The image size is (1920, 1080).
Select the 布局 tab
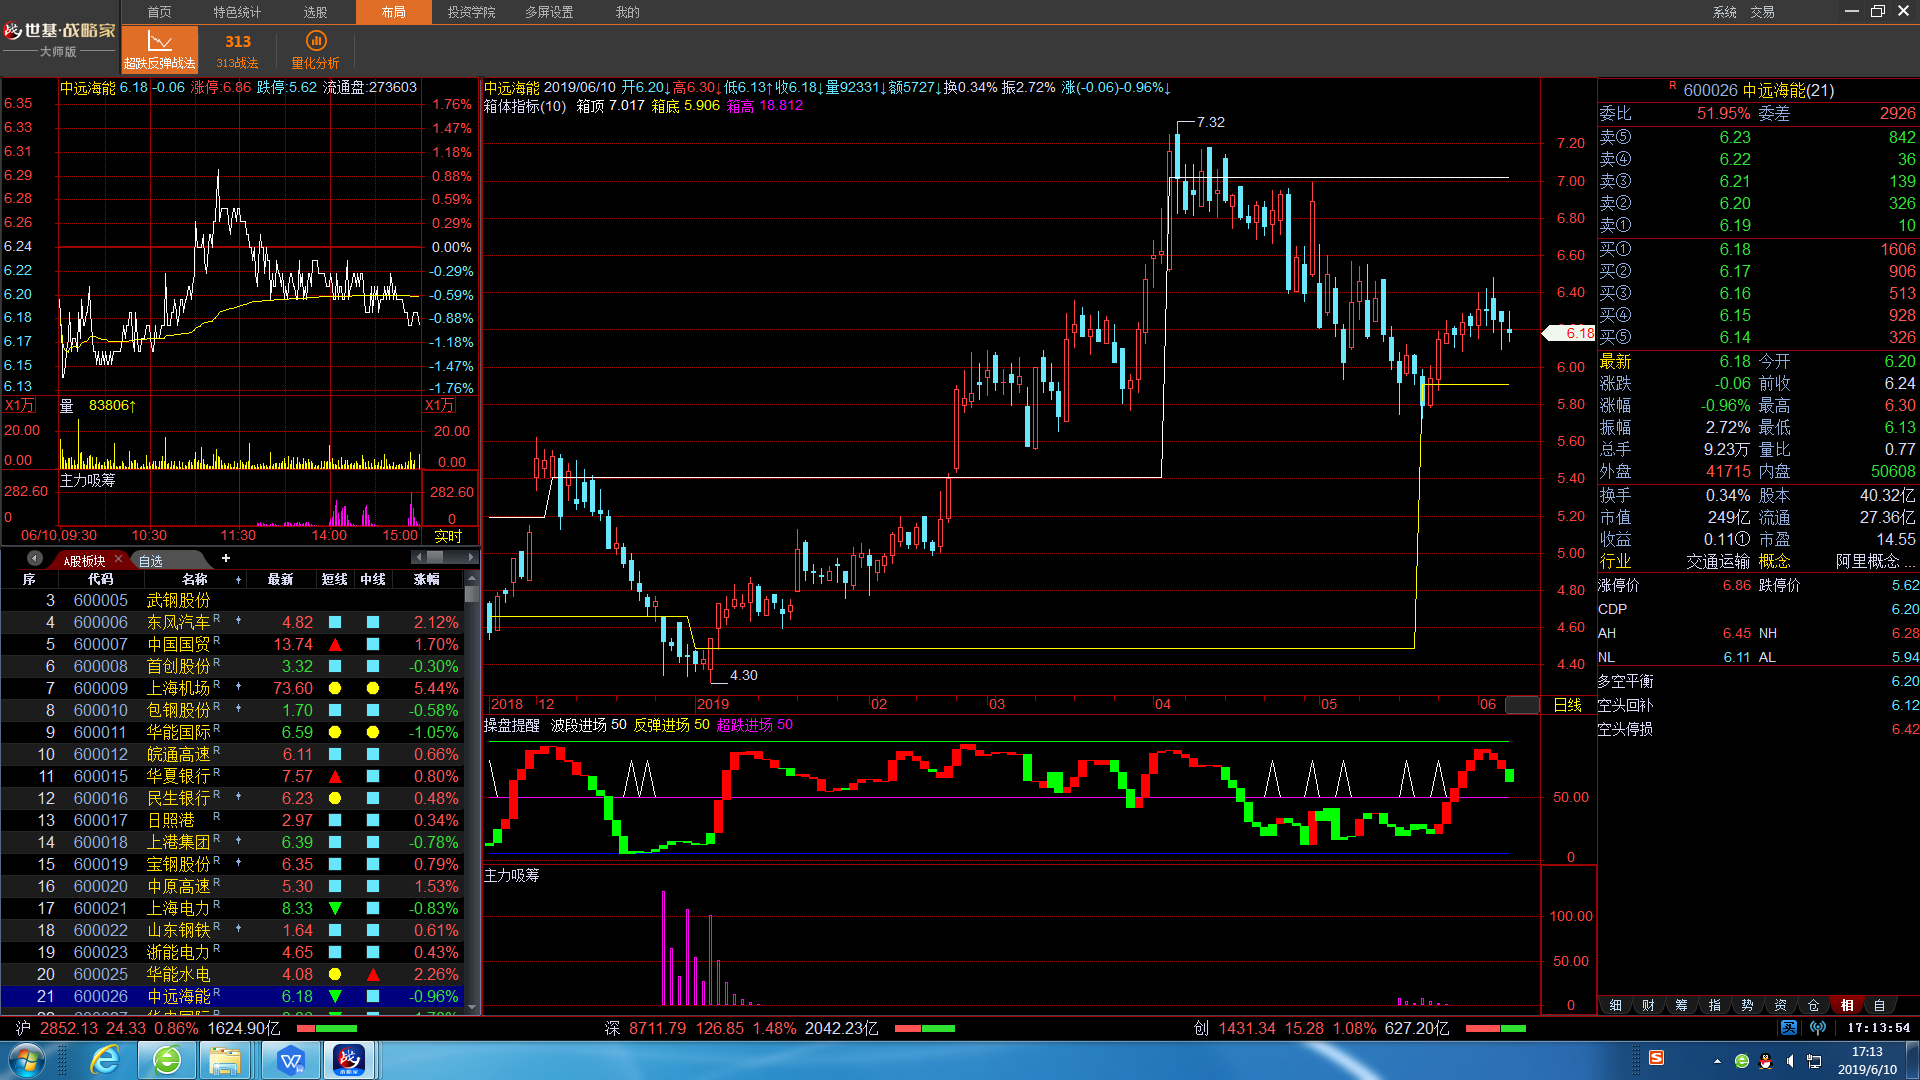(x=393, y=12)
